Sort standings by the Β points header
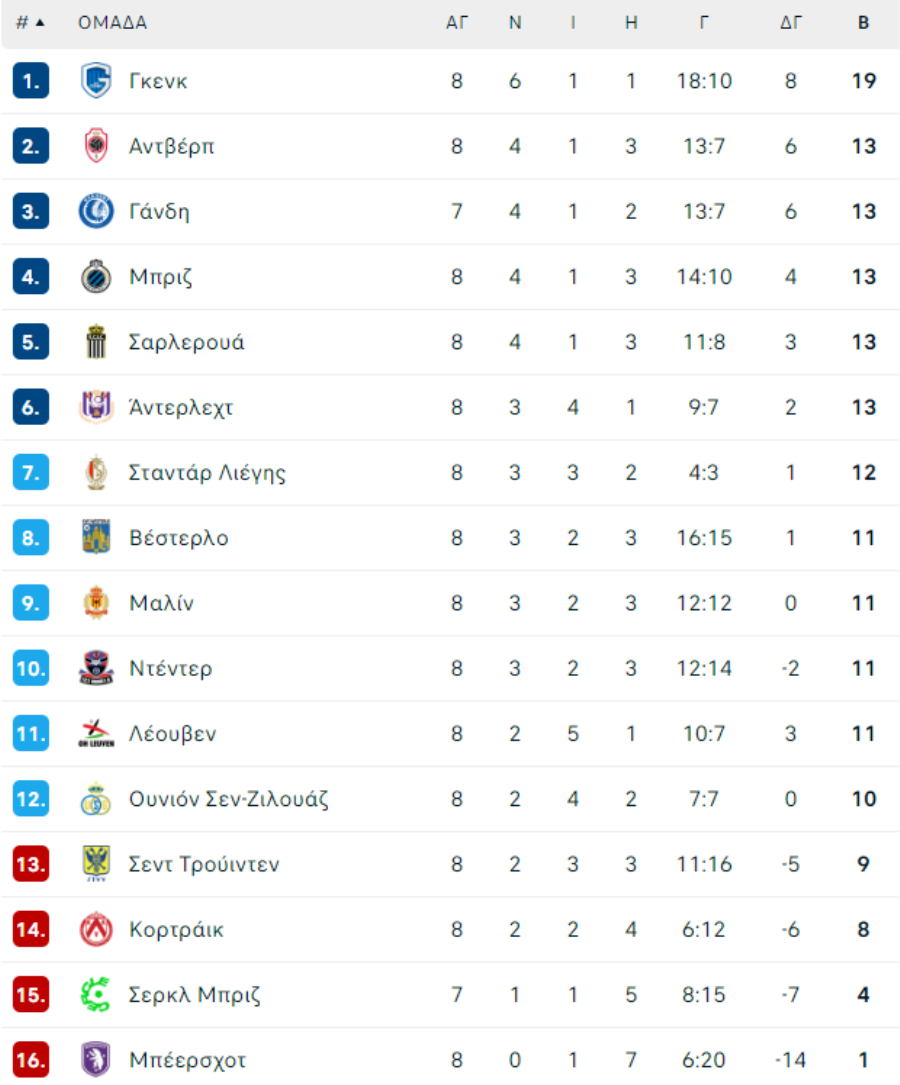Screen dimensions: 900x1085 pos(863,23)
